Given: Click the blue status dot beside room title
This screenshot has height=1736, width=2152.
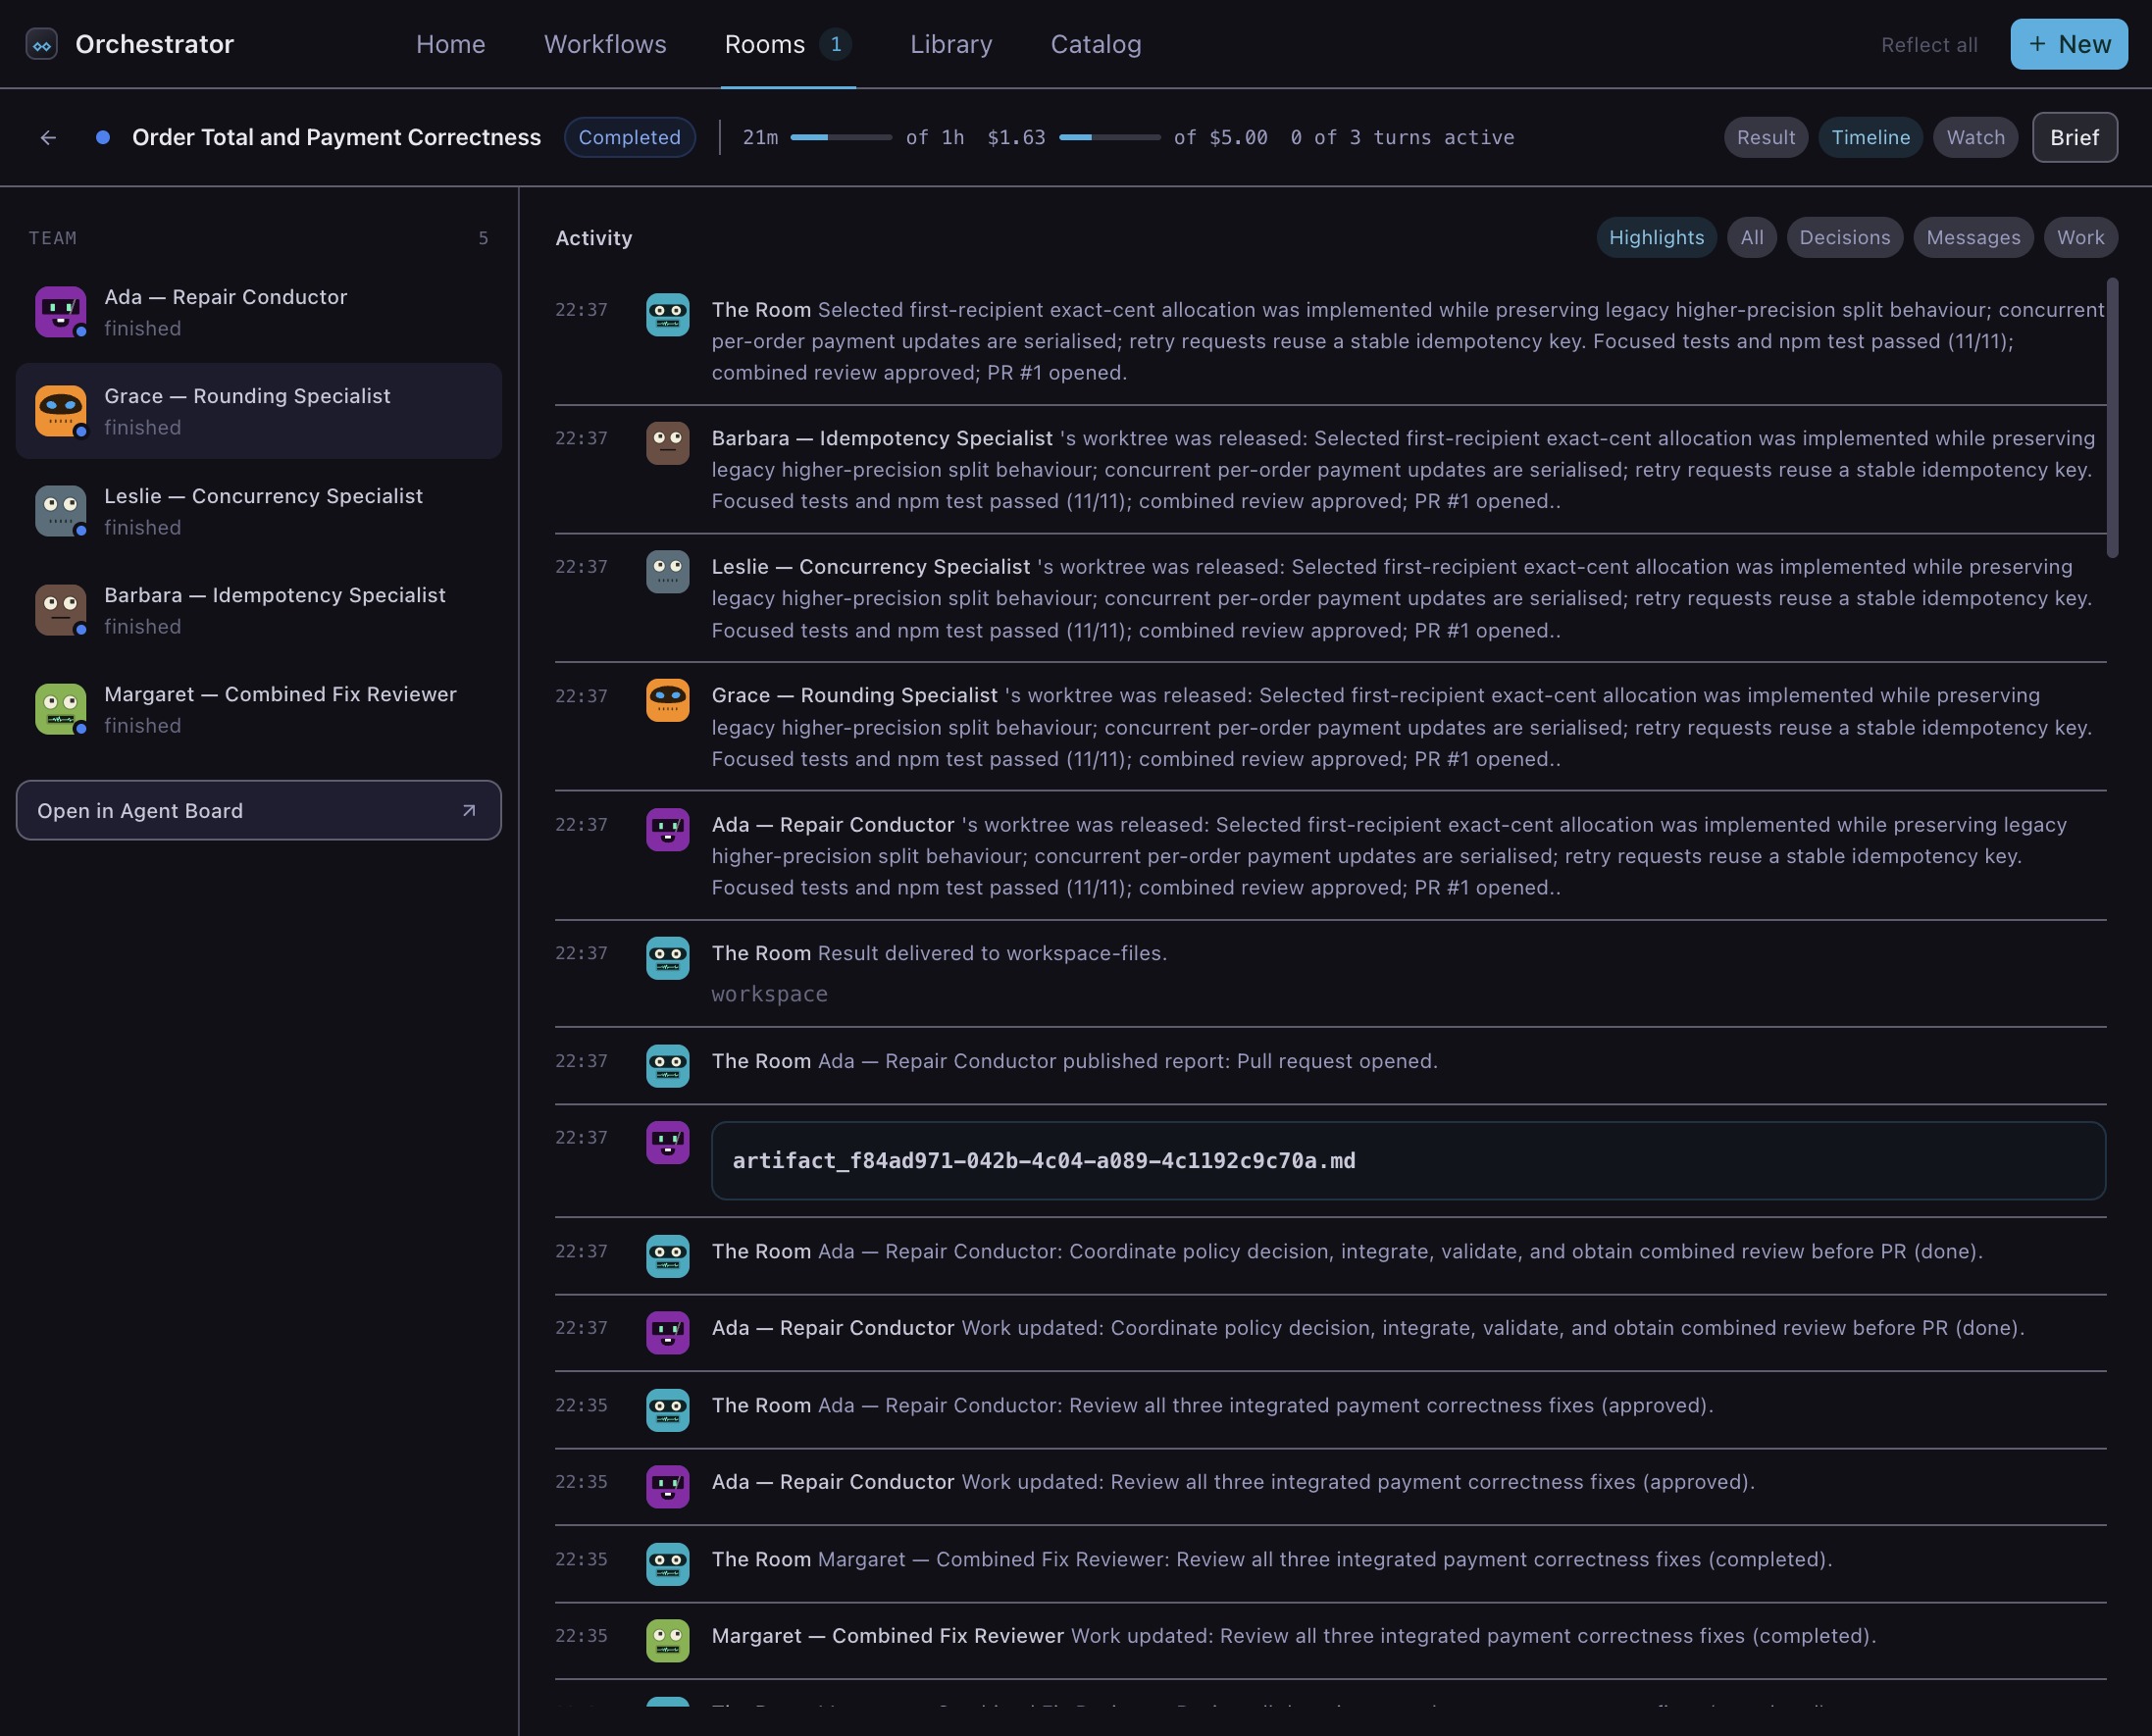Looking at the screenshot, I should click(x=102, y=137).
